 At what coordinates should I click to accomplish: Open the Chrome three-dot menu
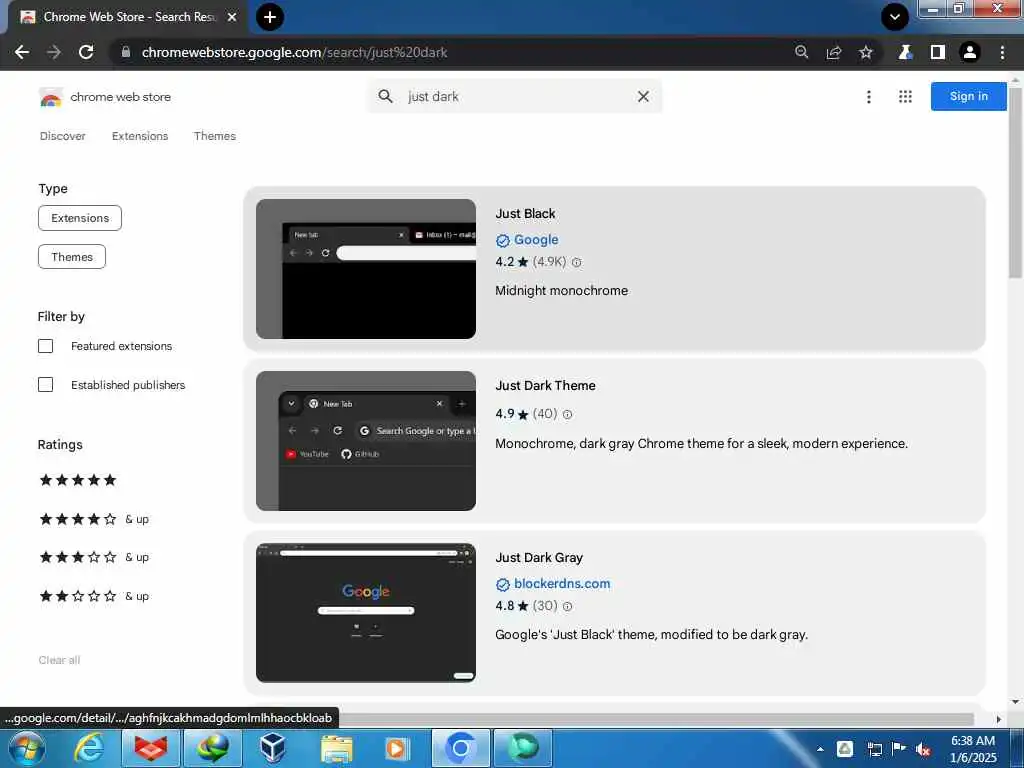pos(1002,52)
